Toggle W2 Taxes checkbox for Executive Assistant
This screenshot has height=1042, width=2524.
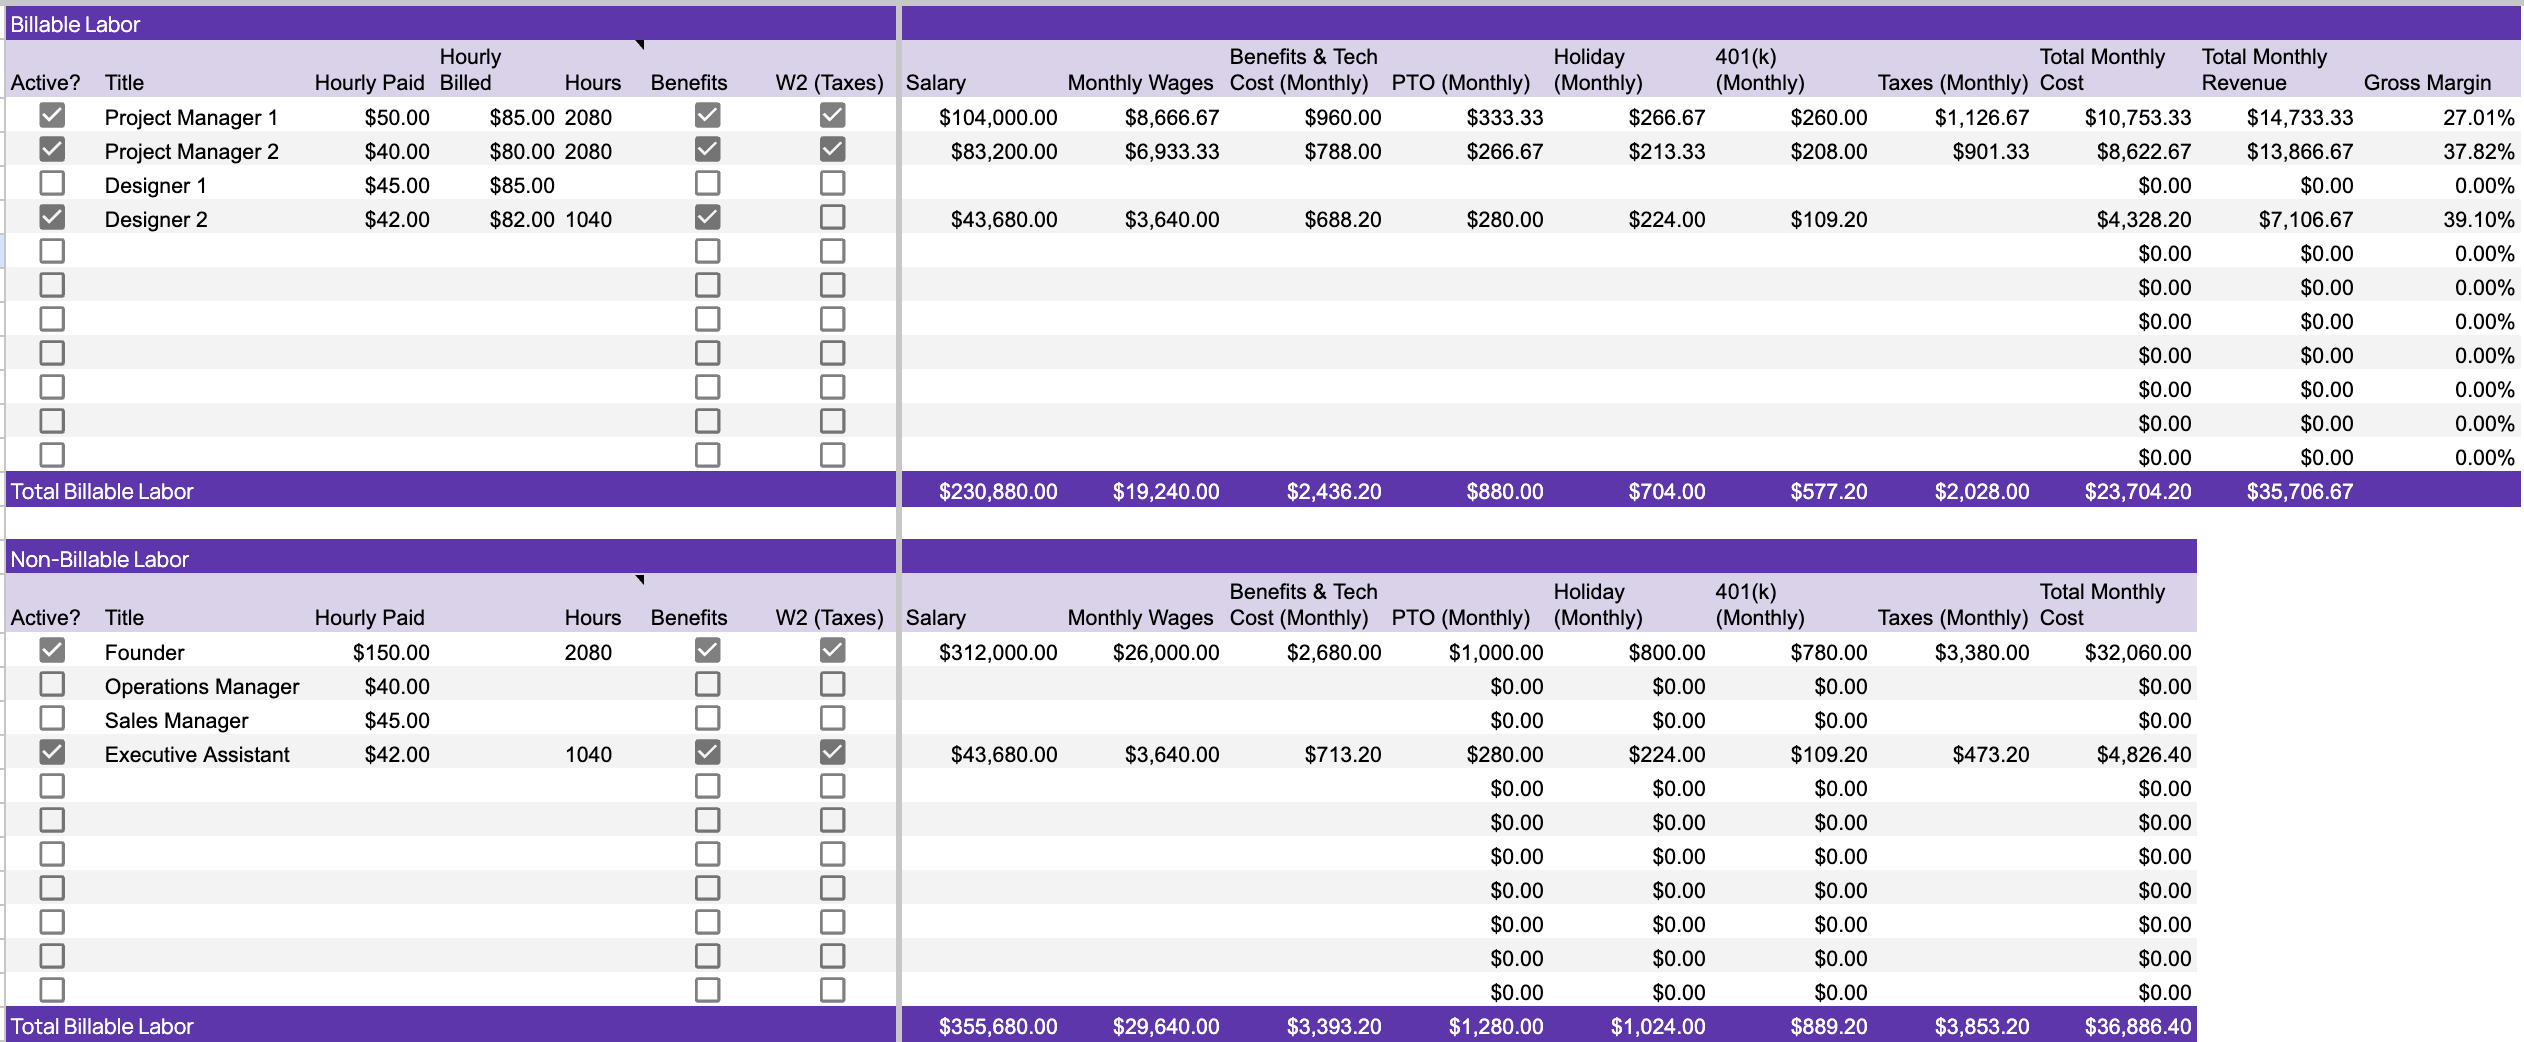[832, 753]
